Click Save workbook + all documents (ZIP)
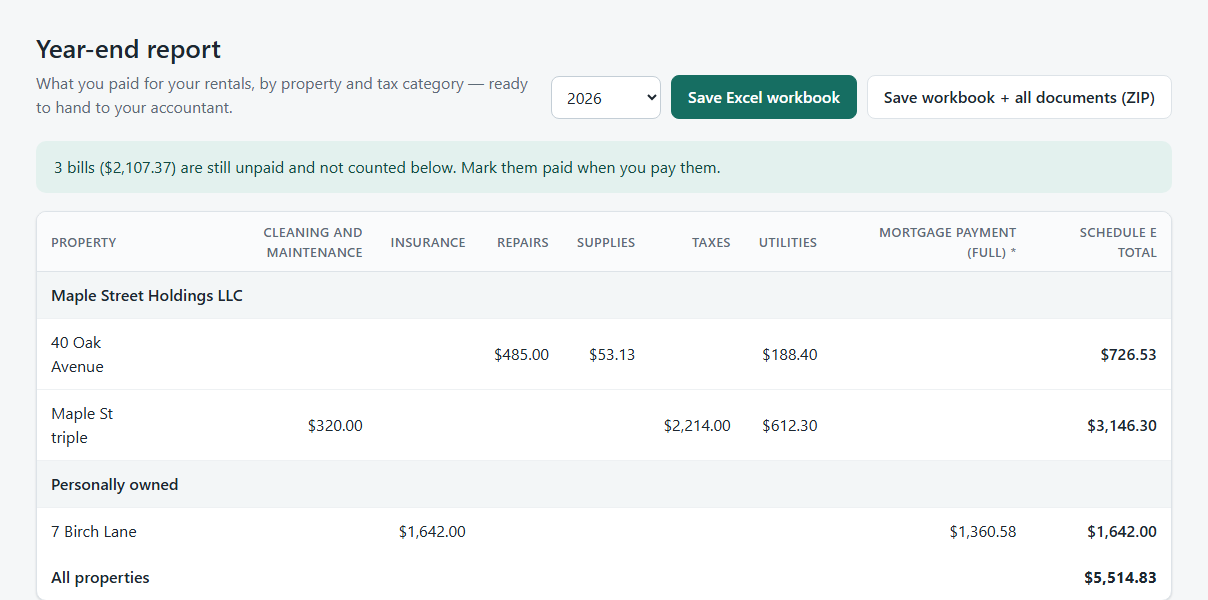The image size is (1208, 600). coord(1019,97)
